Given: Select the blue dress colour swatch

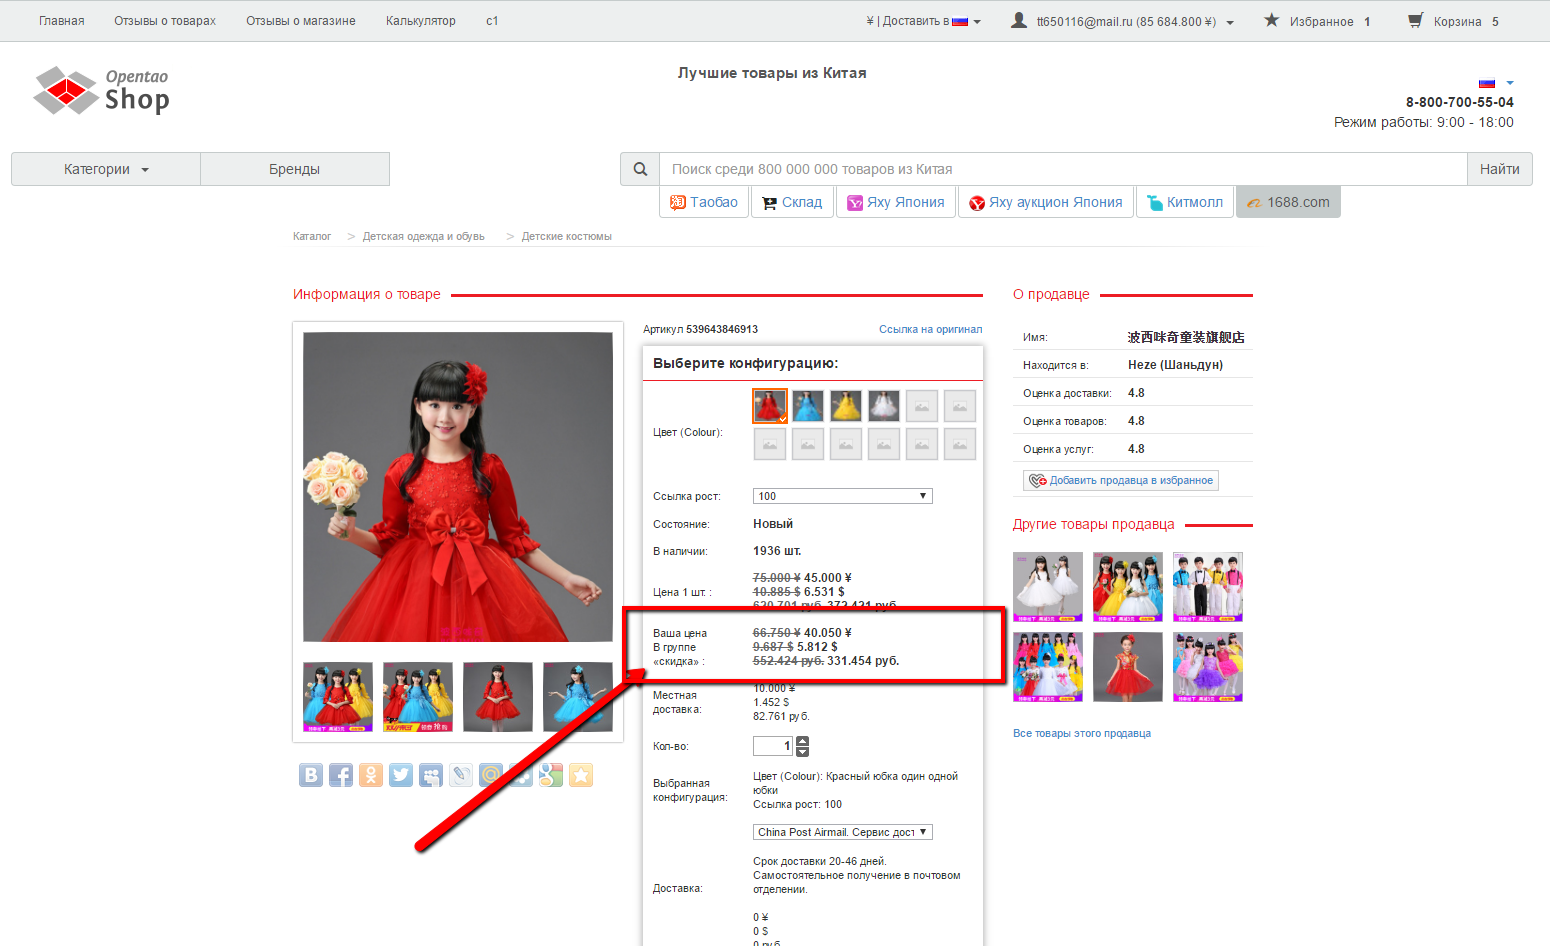Looking at the screenshot, I should pyautogui.click(x=808, y=406).
